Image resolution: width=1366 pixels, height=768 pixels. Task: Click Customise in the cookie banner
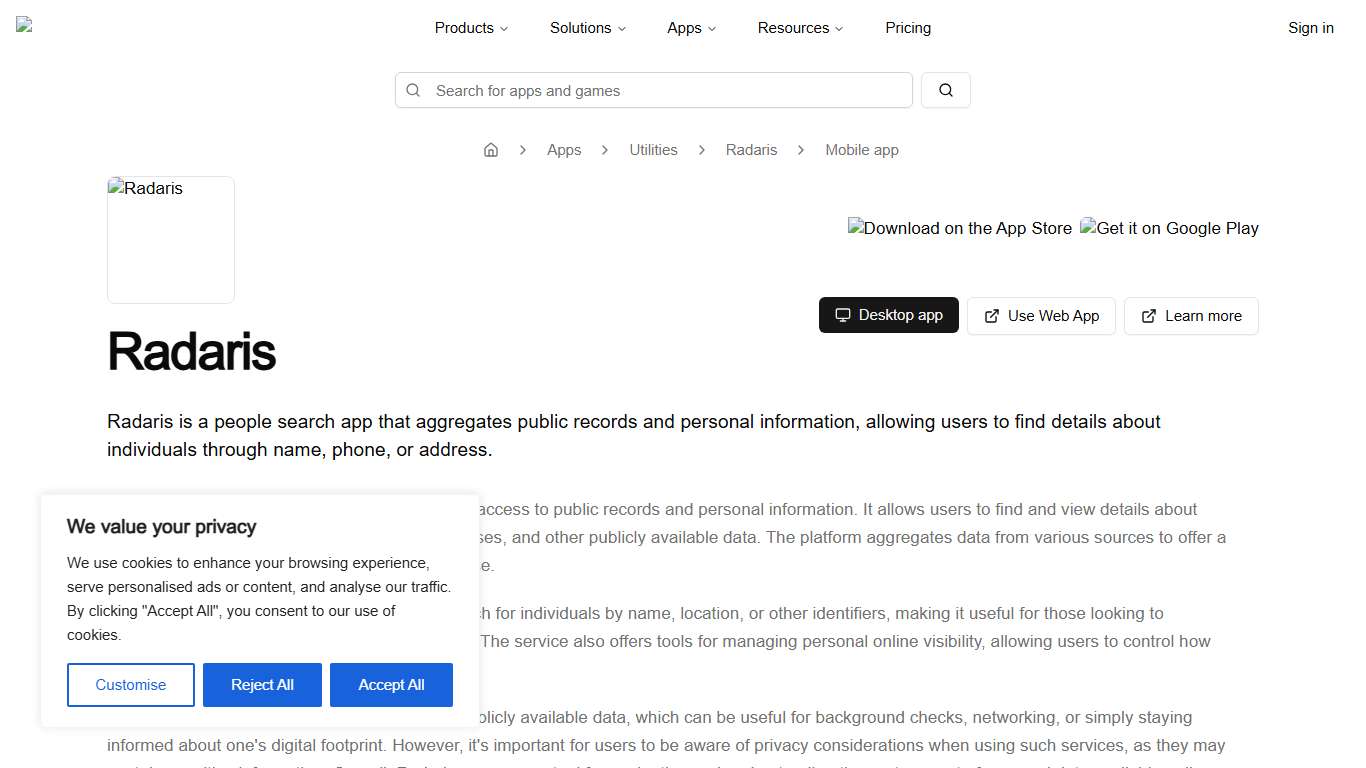coord(130,684)
